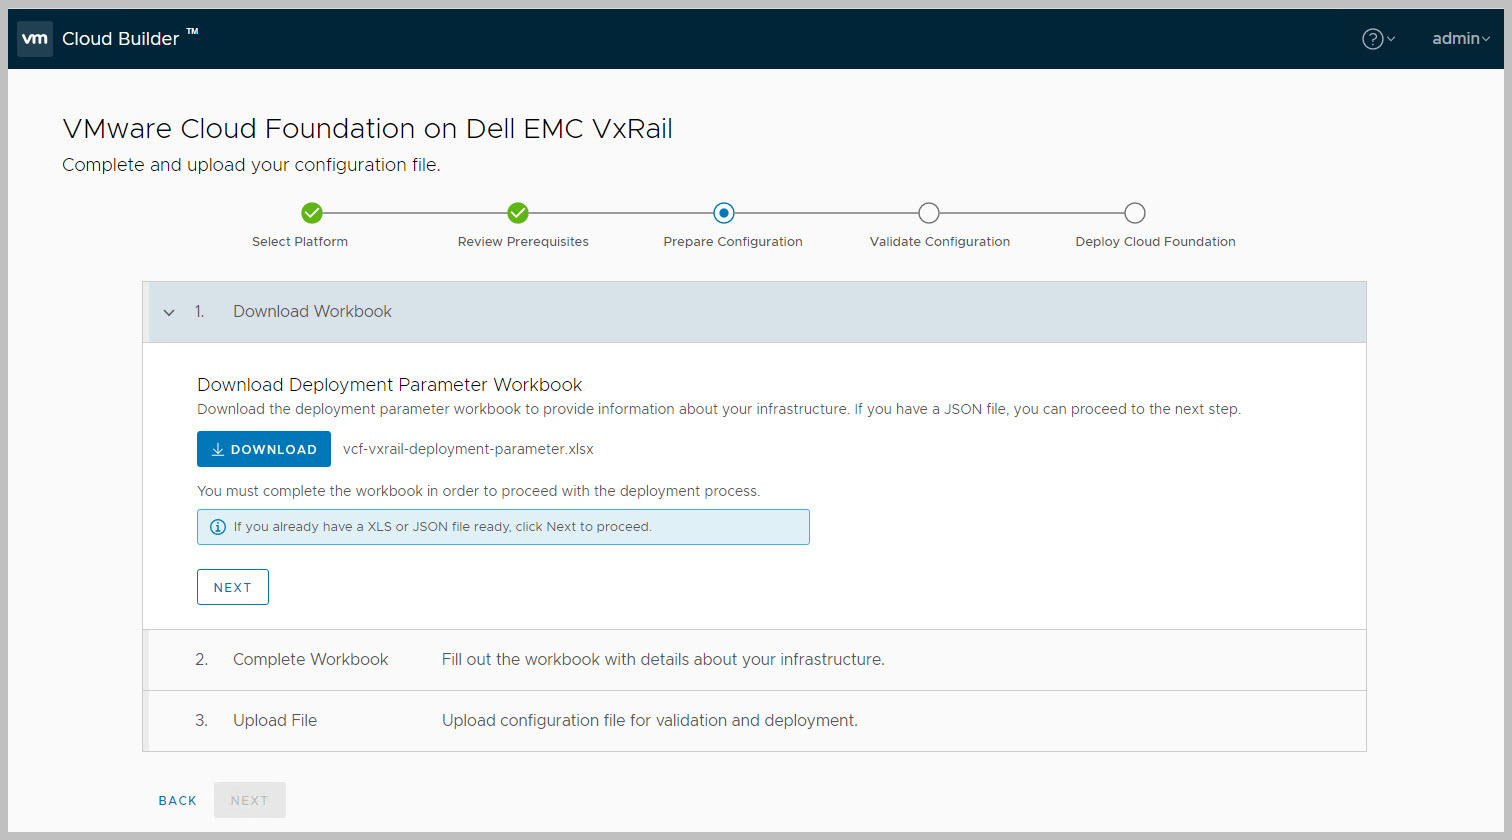Image resolution: width=1512 pixels, height=840 pixels.
Task: Select the Deploy Cloud Foundation step circle
Action: [1134, 213]
